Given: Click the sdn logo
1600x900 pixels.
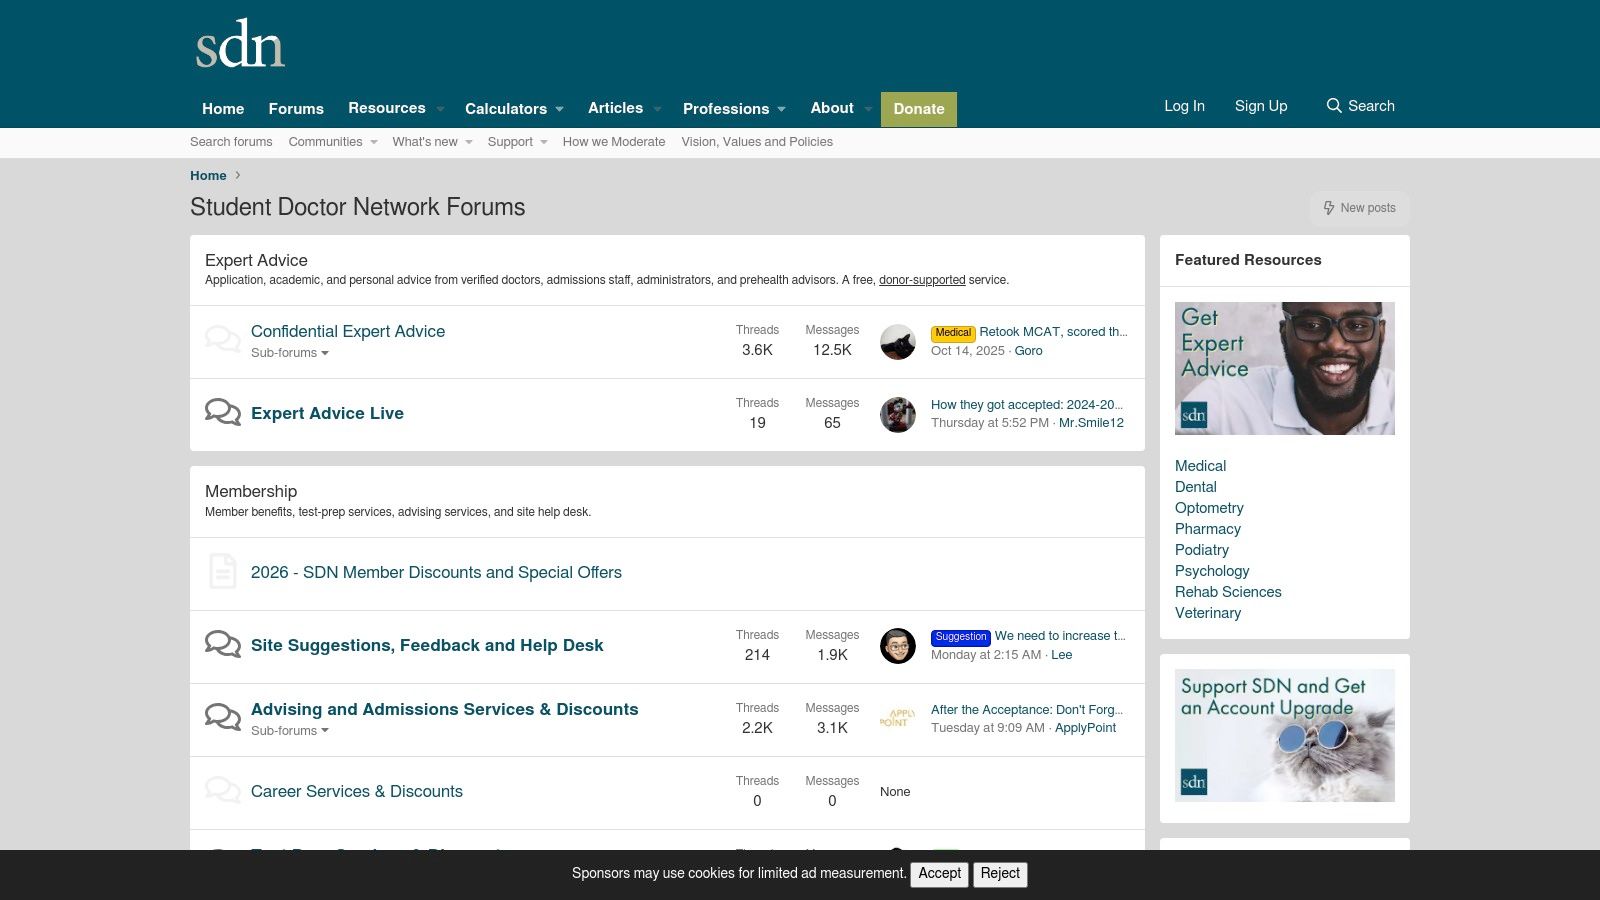Looking at the screenshot, I should [x=240, y=45].
